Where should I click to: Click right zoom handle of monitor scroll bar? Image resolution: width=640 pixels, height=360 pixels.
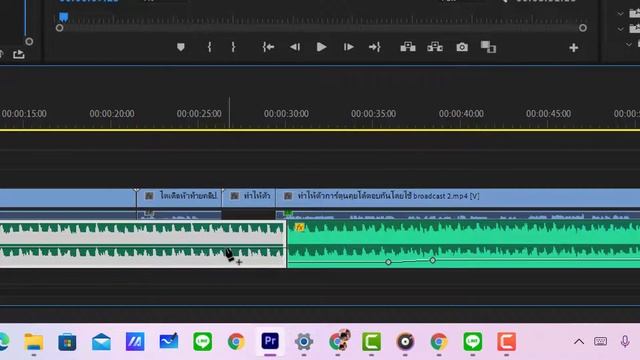tap(583, 28)
